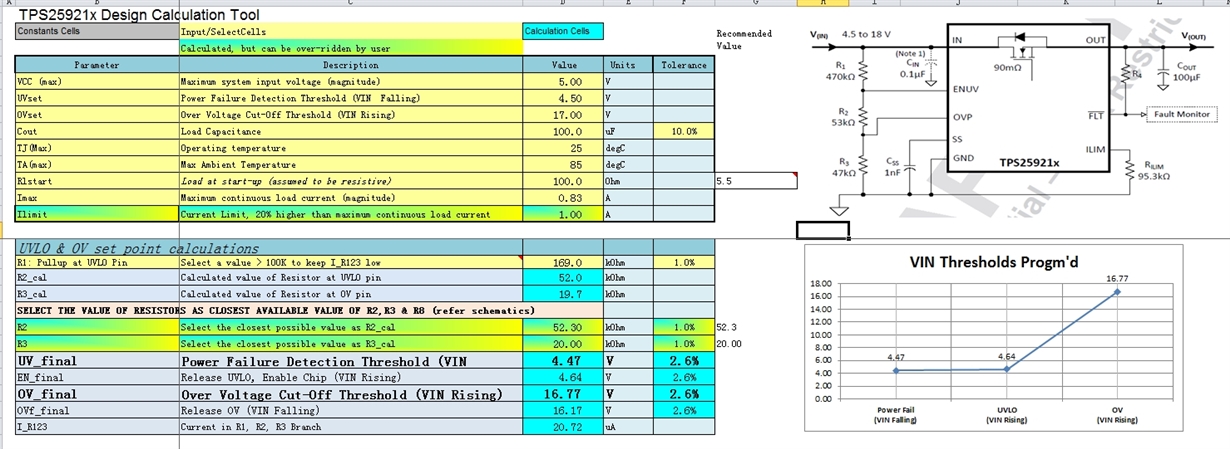
Task: Select the 'Value' header cell
Action: 563,65
